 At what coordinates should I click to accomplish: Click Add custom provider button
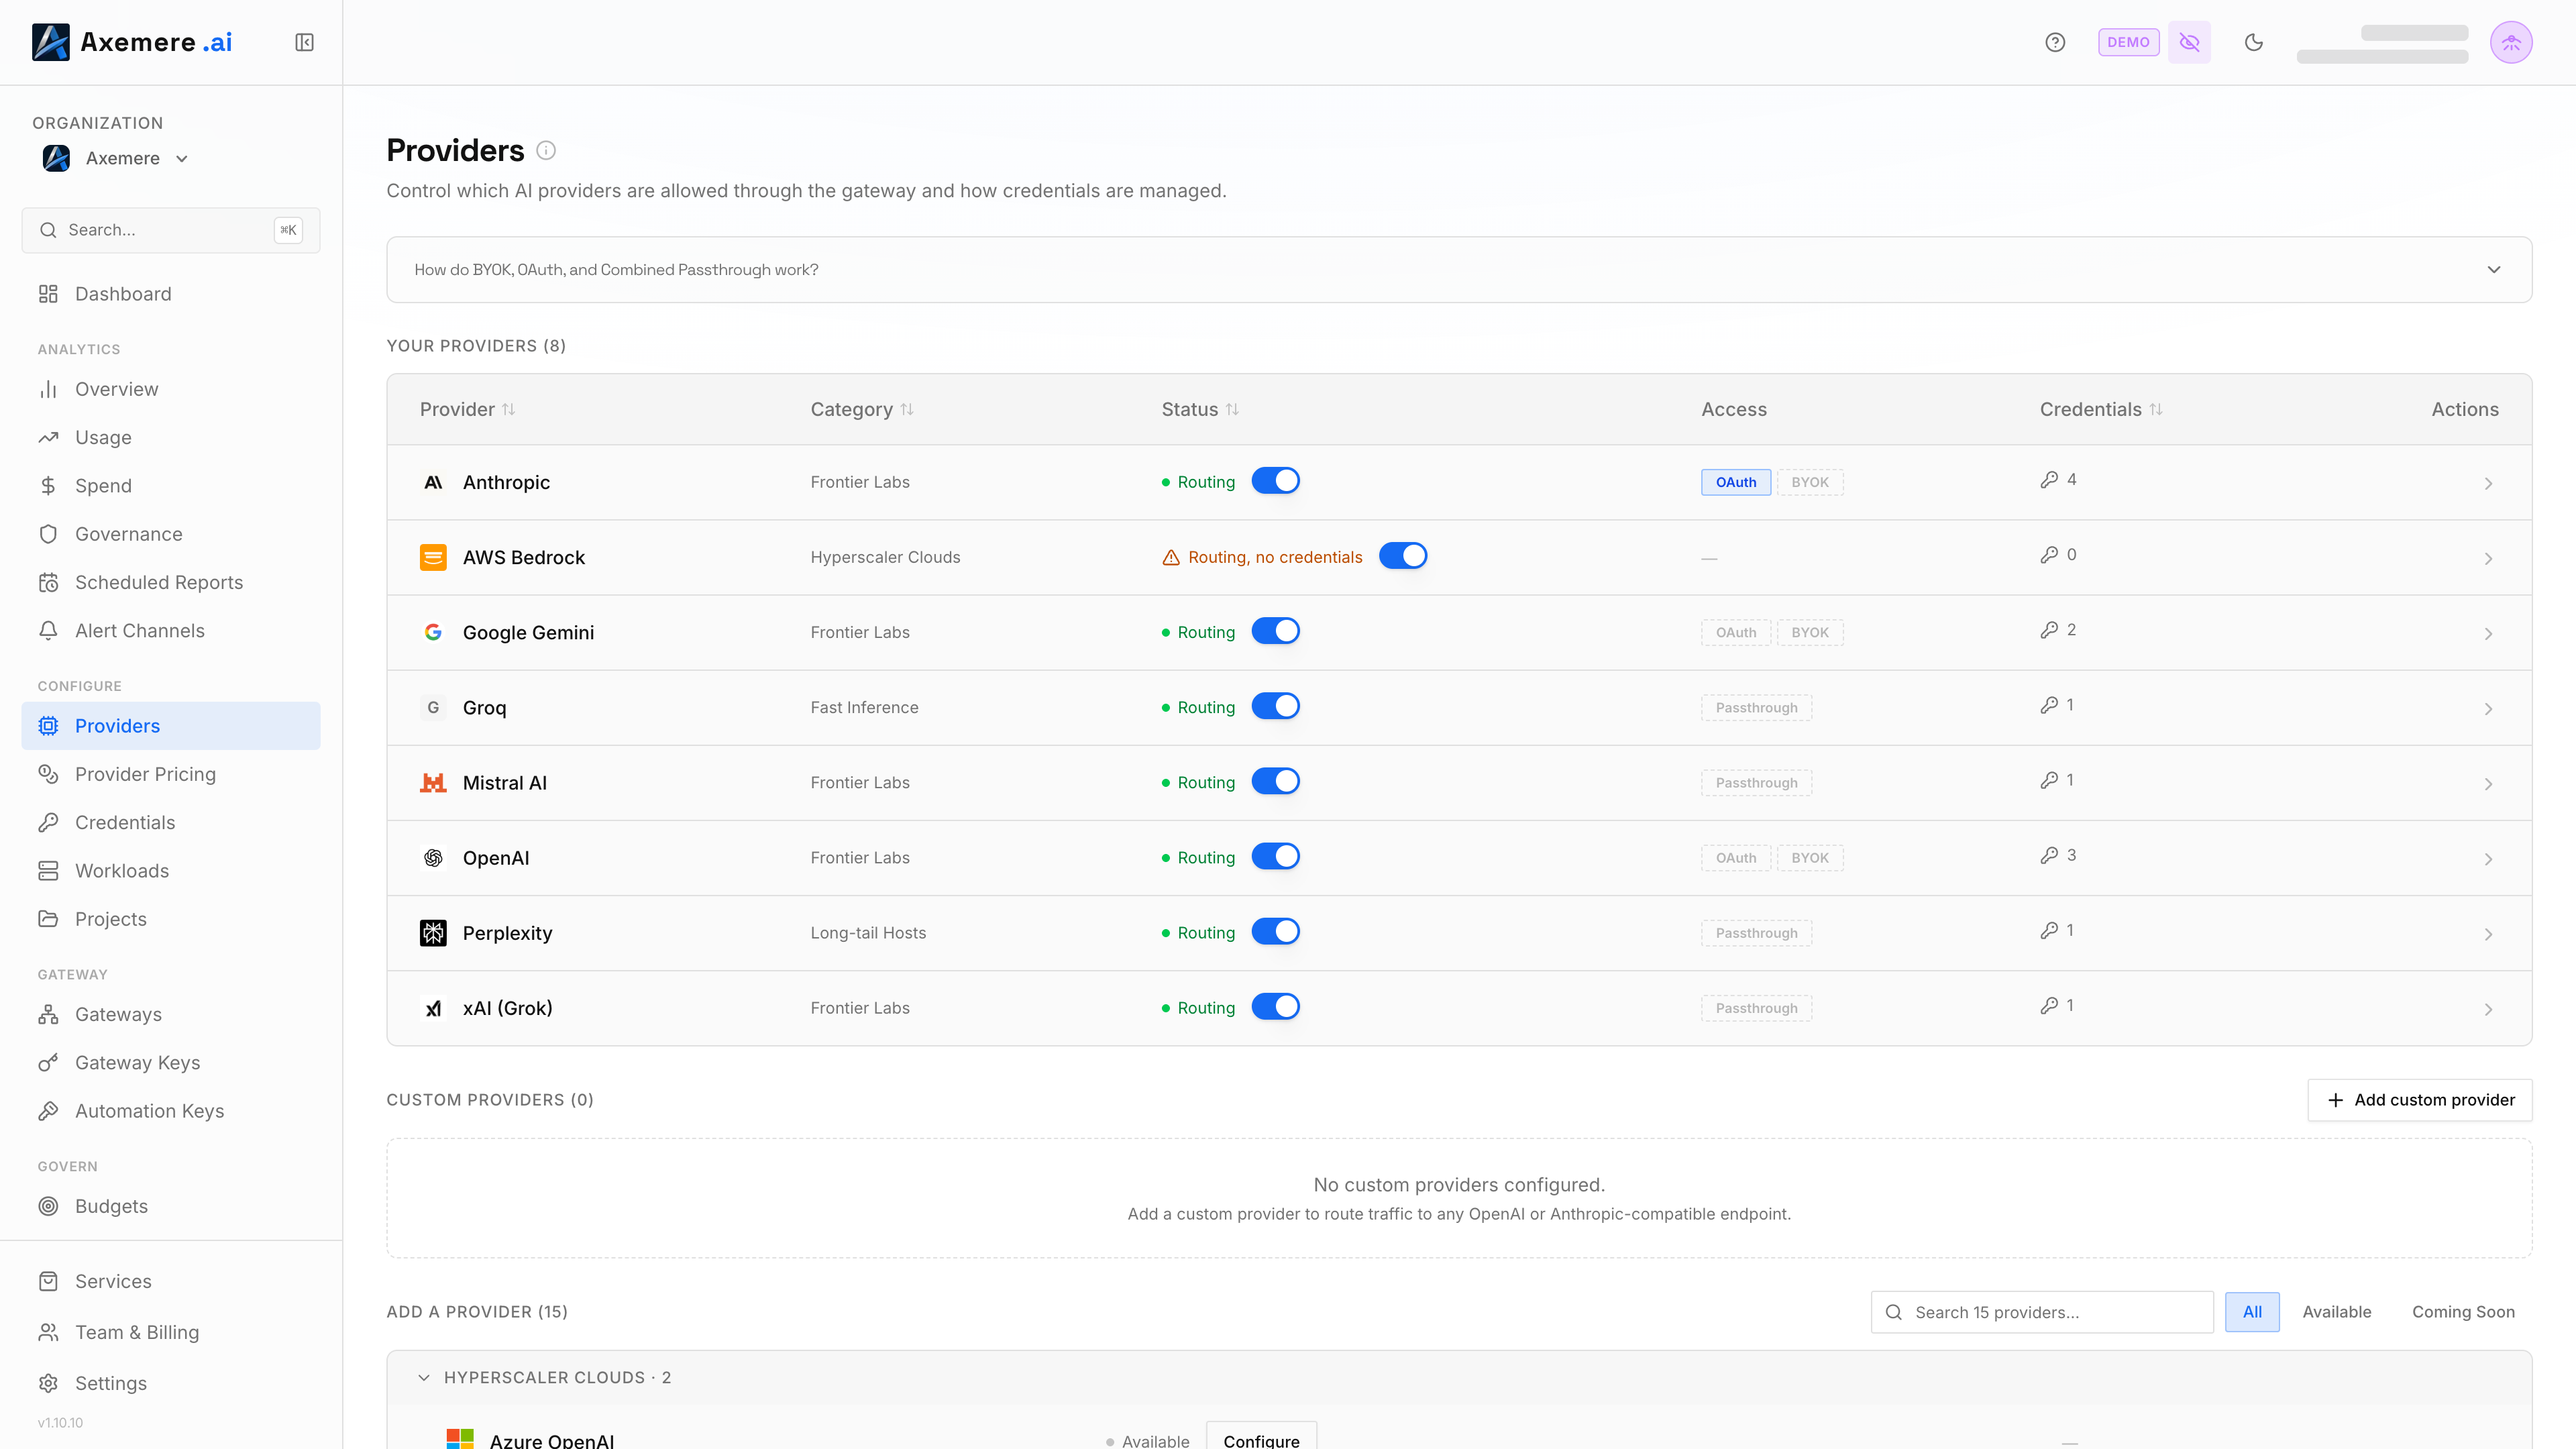2420,1100
